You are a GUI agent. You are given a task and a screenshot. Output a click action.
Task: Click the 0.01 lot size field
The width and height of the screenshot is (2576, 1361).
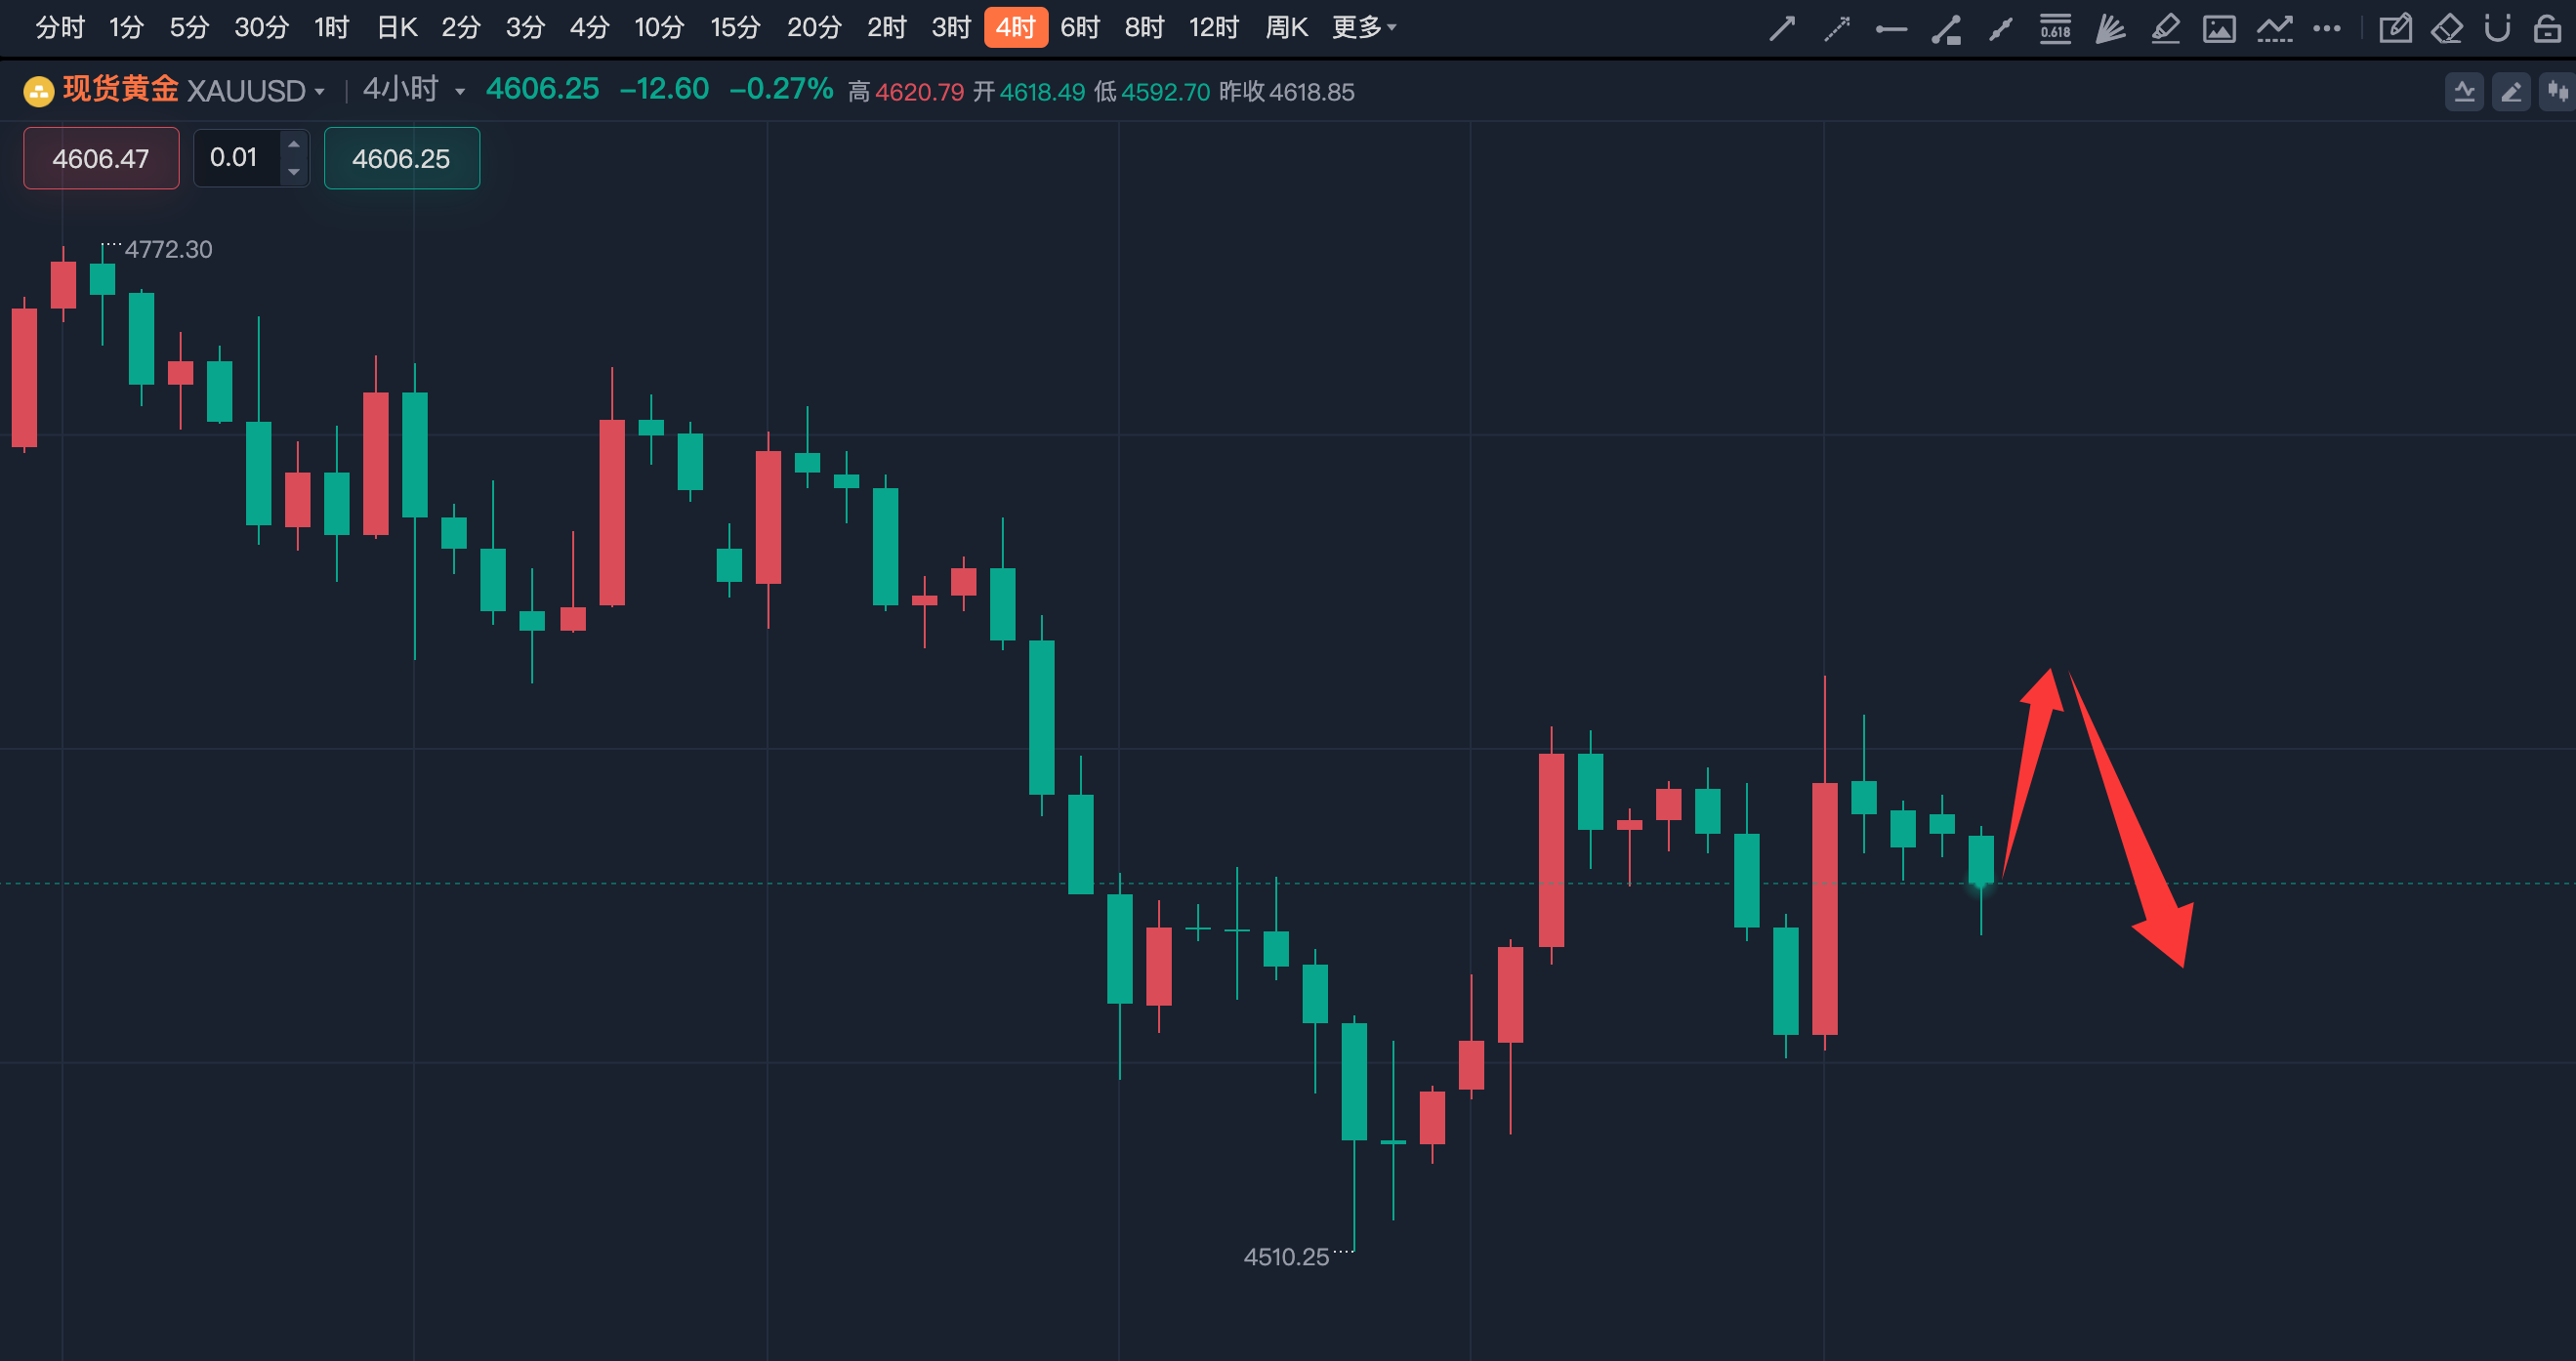[236, 158]
